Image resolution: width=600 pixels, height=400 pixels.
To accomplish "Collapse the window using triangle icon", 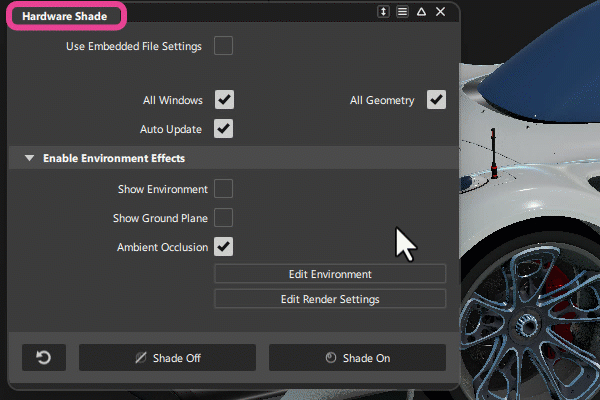I will pos(421,12).
